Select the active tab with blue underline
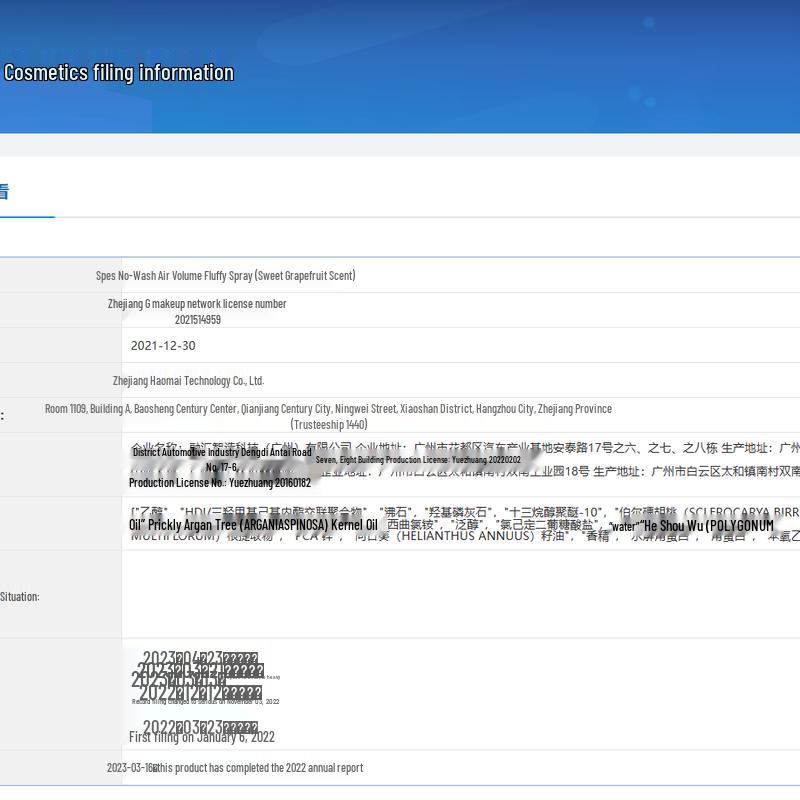Viewport: 800px width, 800px height. [5, 192]
